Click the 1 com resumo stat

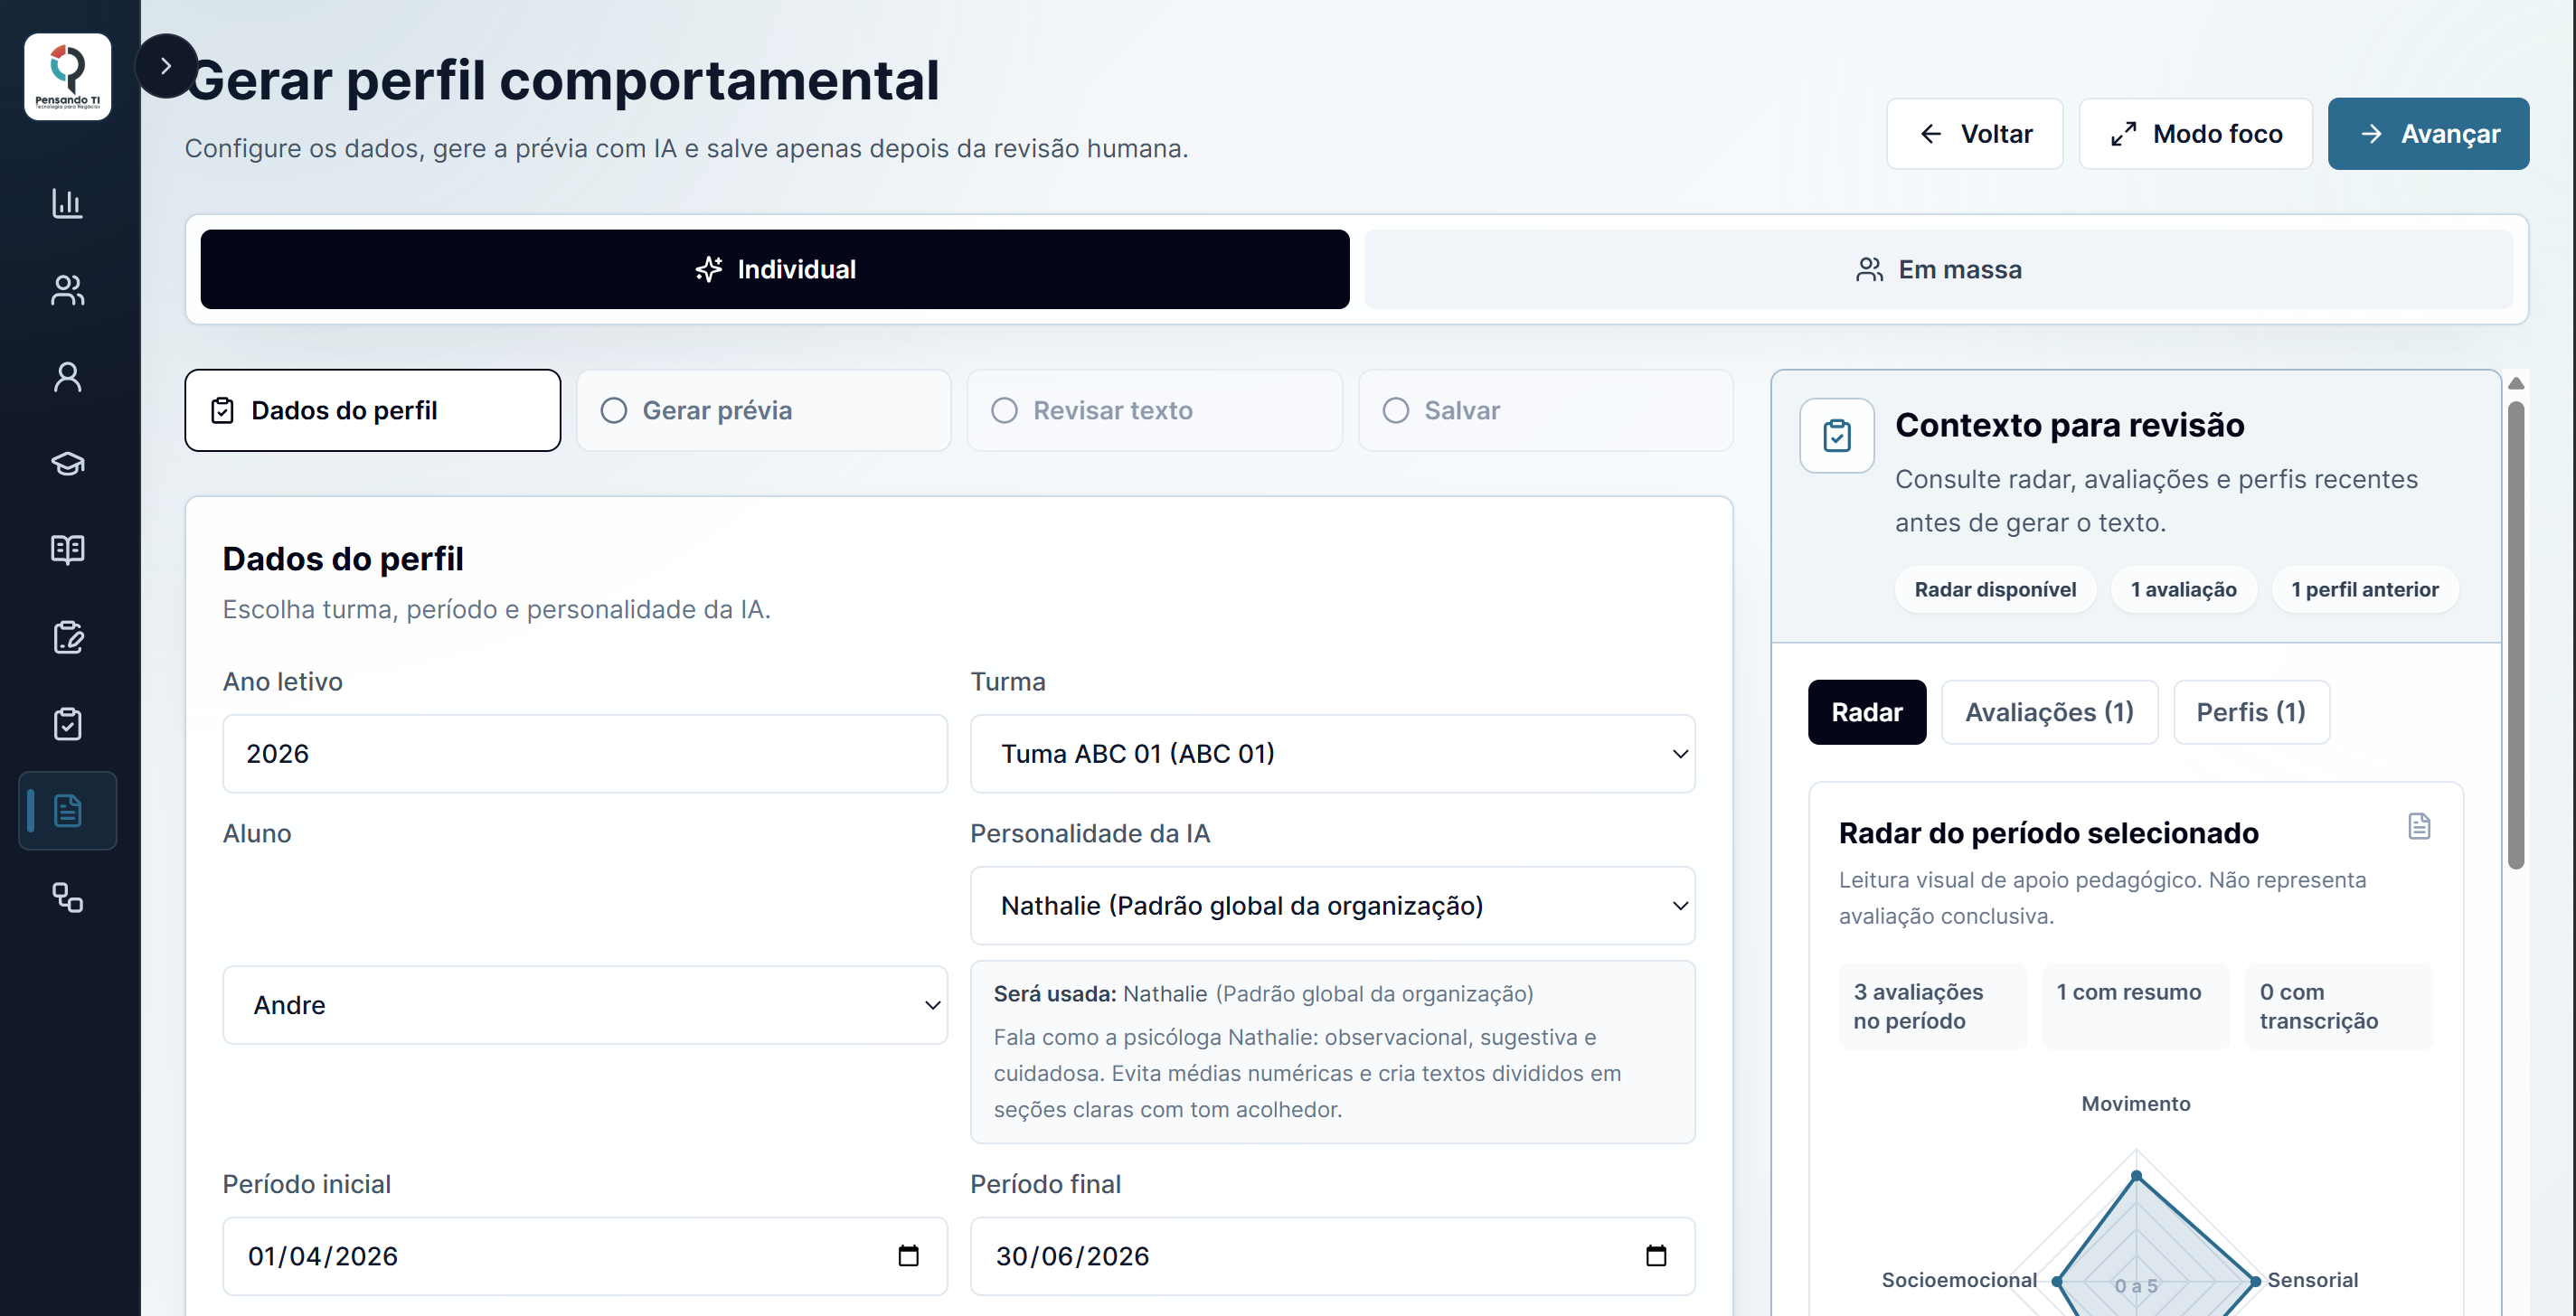(2135, 1006)
